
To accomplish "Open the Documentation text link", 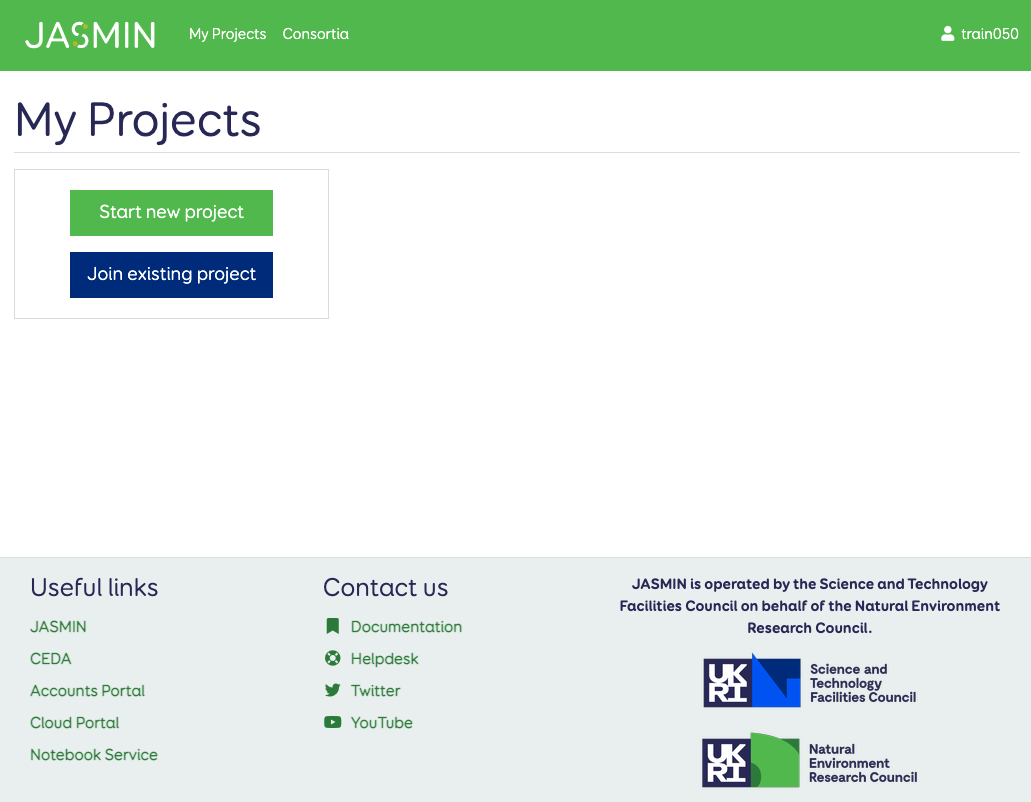I will click(406, 627).
